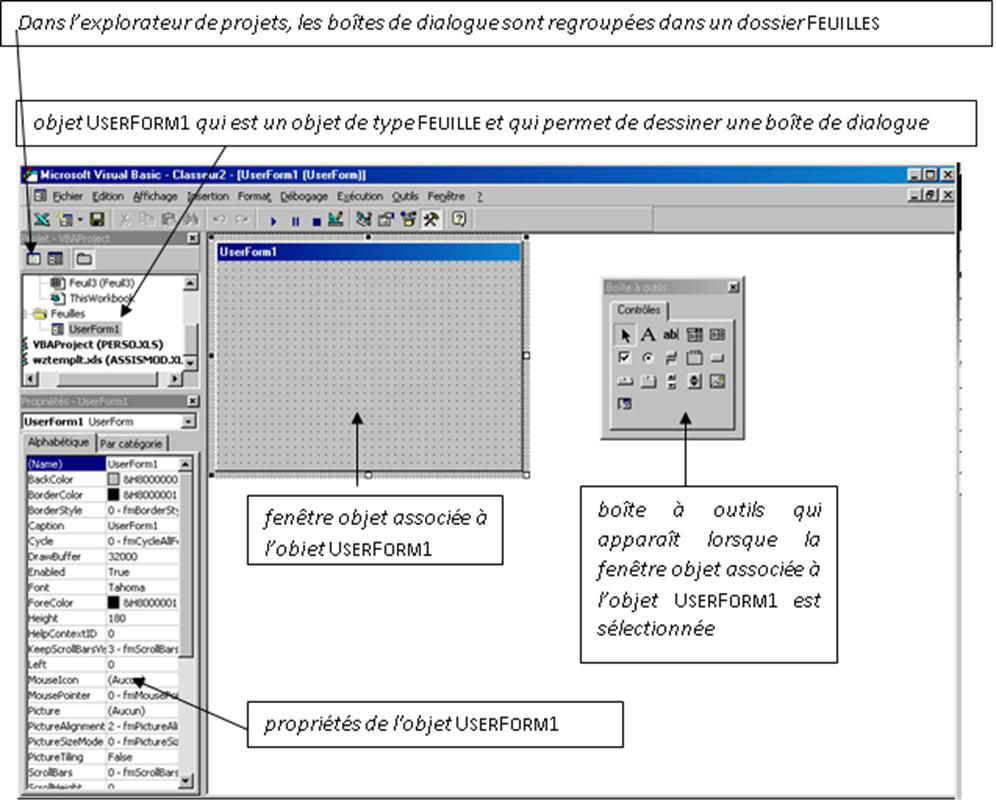
Task: Select the OptionButton control in the toolbox
Action: point(647,358)
